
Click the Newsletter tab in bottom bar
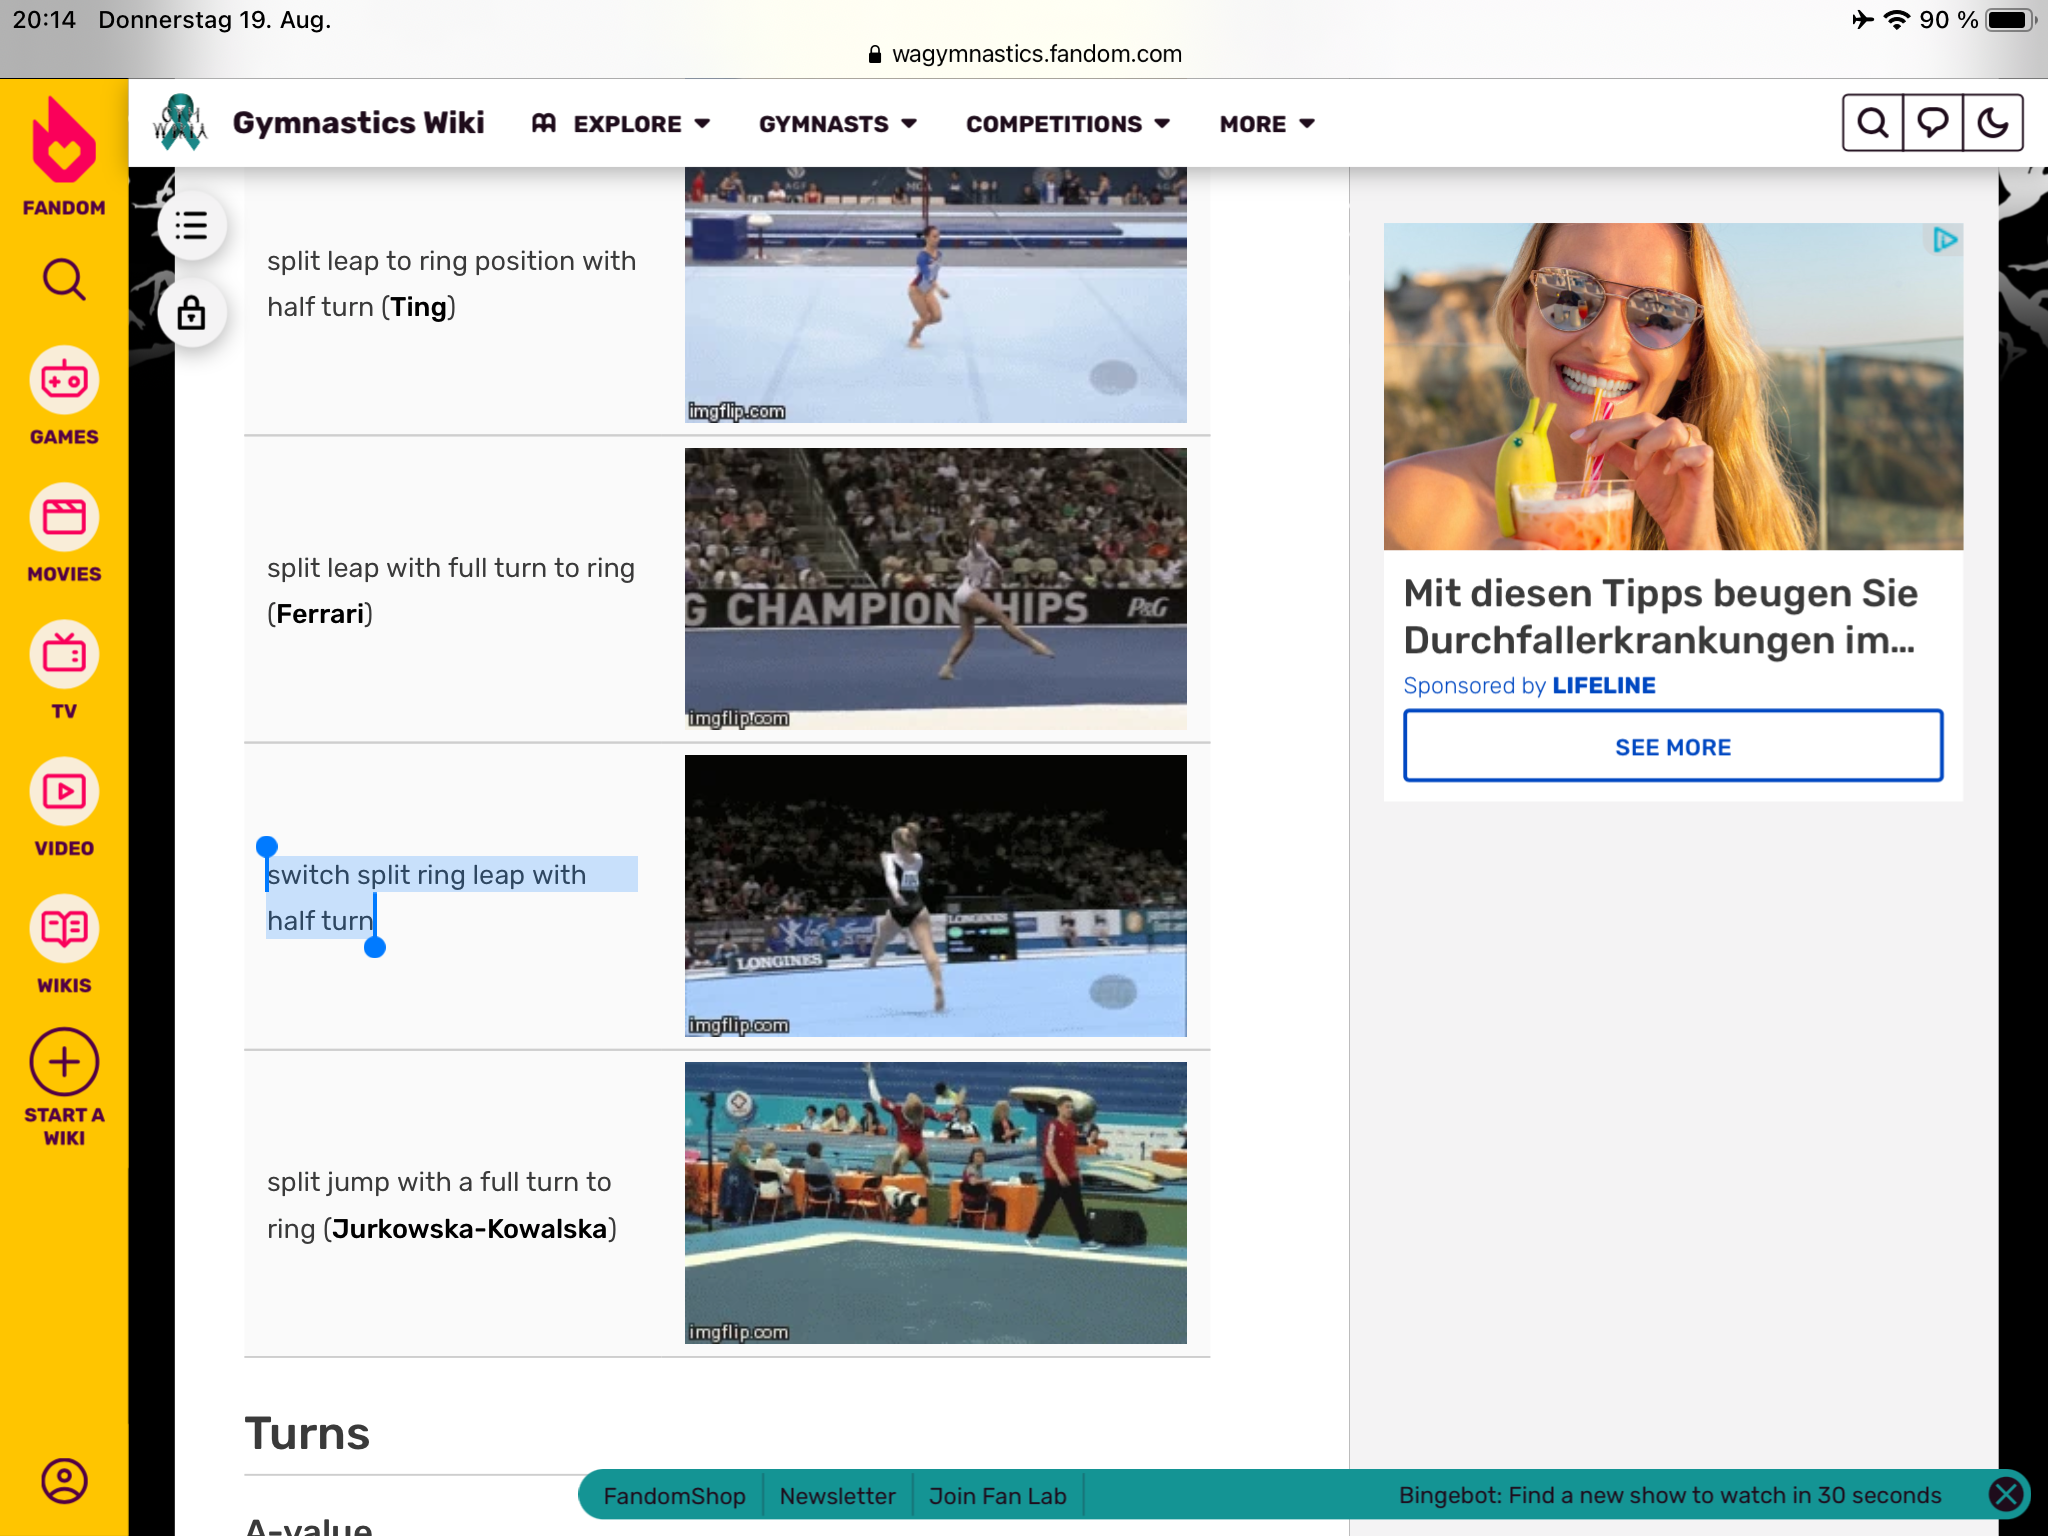point(837,1496)
